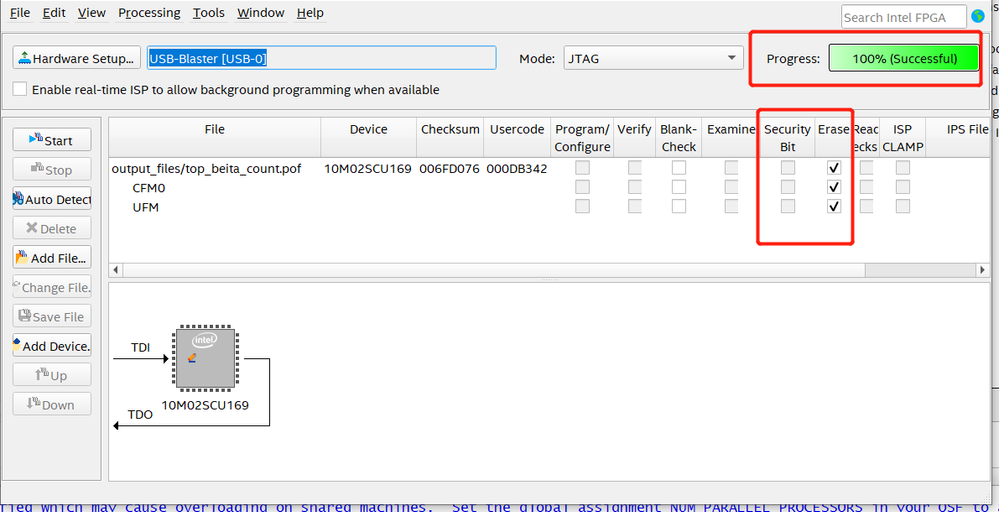This screenshot has height=512, width=999.
Task: Toggle Blank-Check checkbox for CFM0
Action: (x=679, y=187)
